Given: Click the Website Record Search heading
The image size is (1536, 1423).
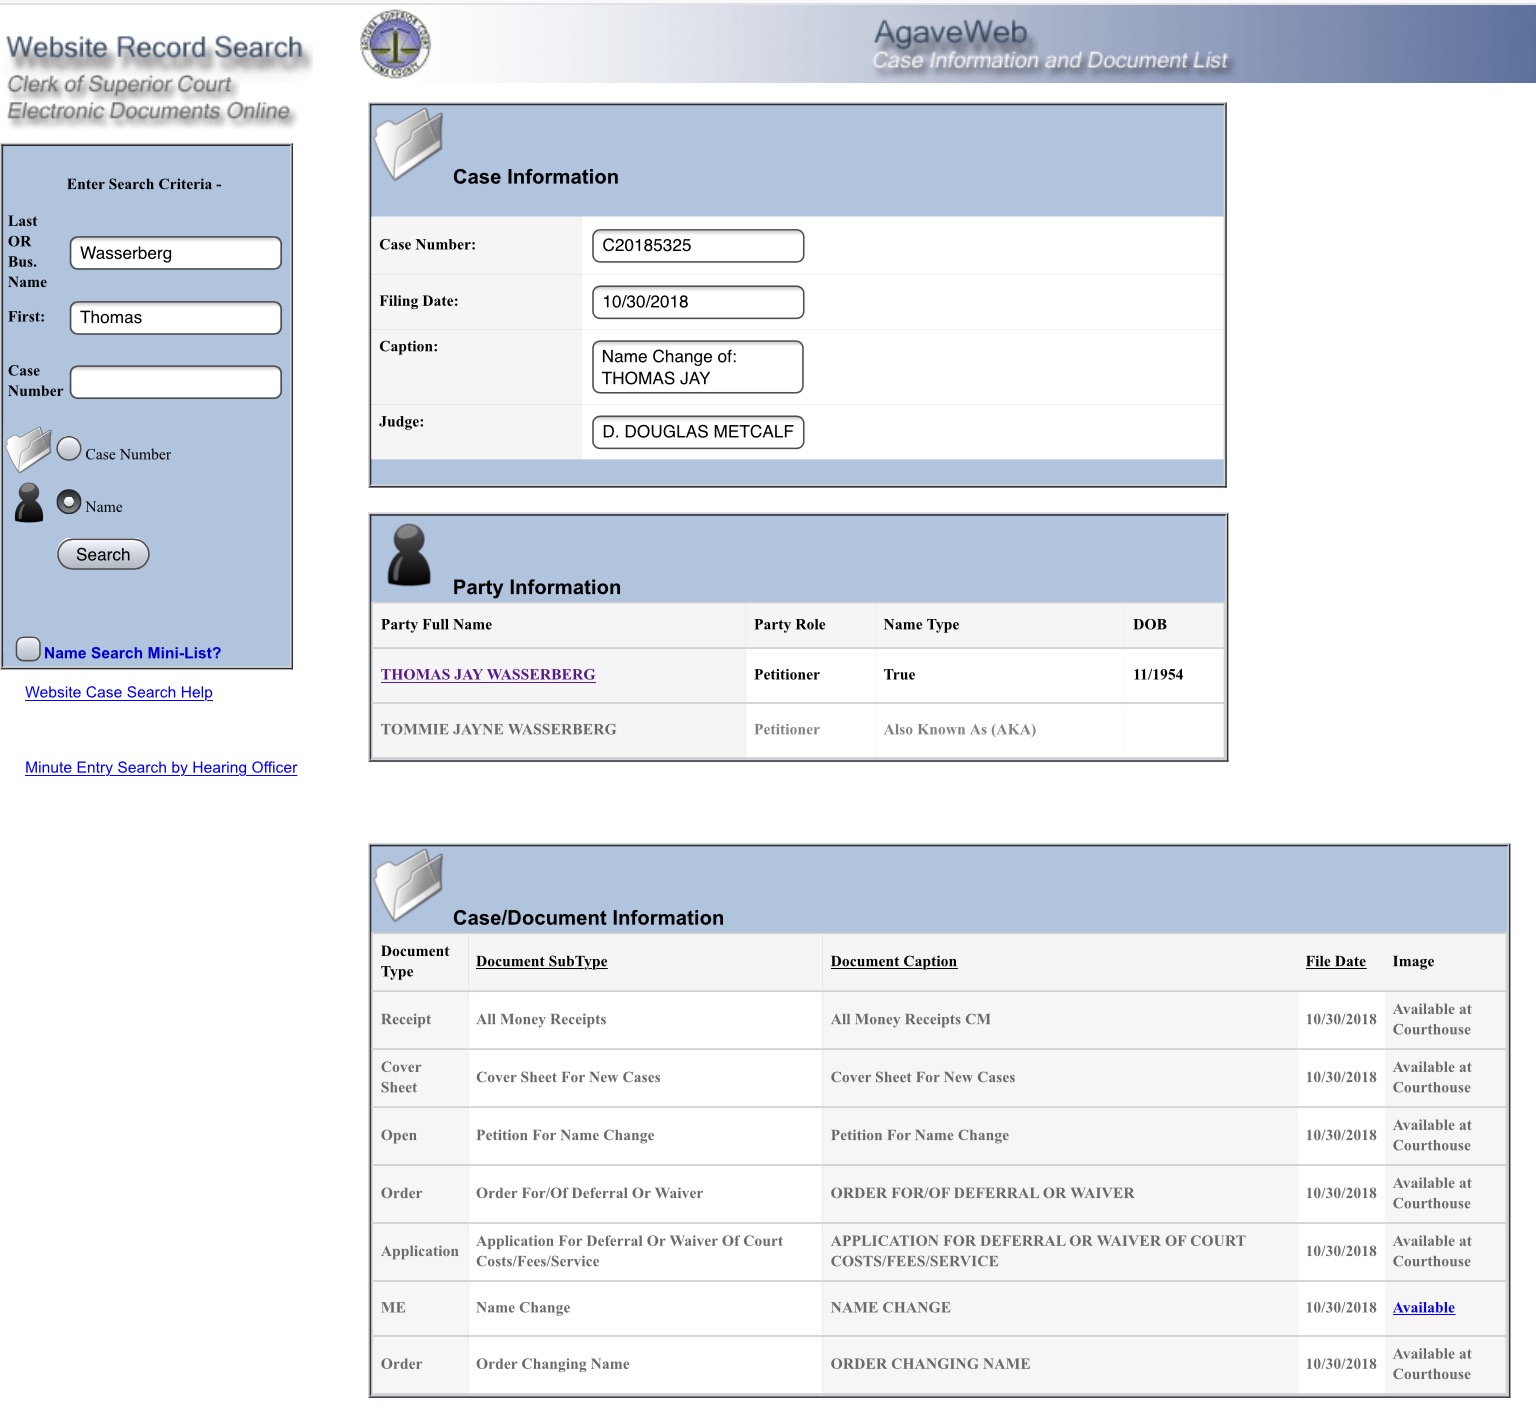Looking at the screenshot, I should coord(155,47).
